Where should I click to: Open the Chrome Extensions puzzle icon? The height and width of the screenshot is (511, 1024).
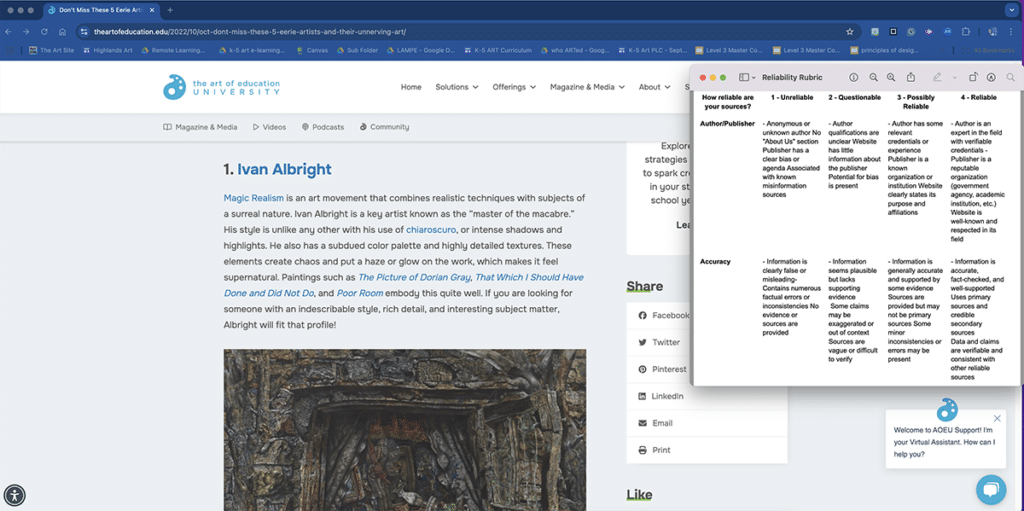[966, 31]
